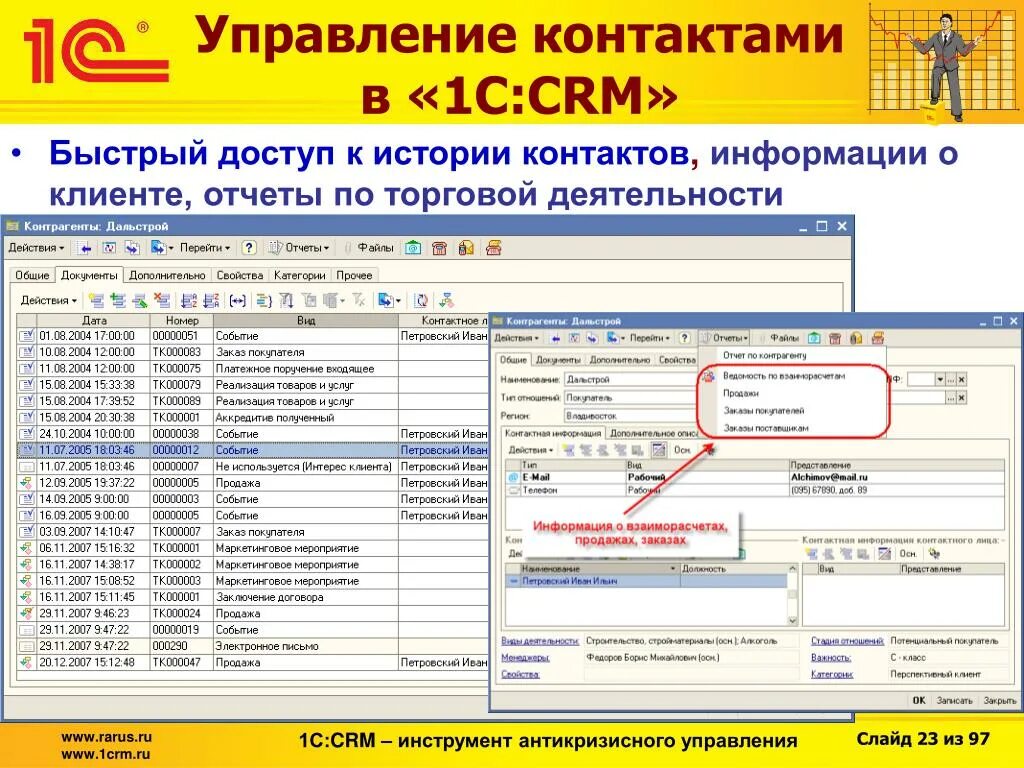Select row Аккредитив полученный
1024x768 pixels.
[x=252, y=417]
